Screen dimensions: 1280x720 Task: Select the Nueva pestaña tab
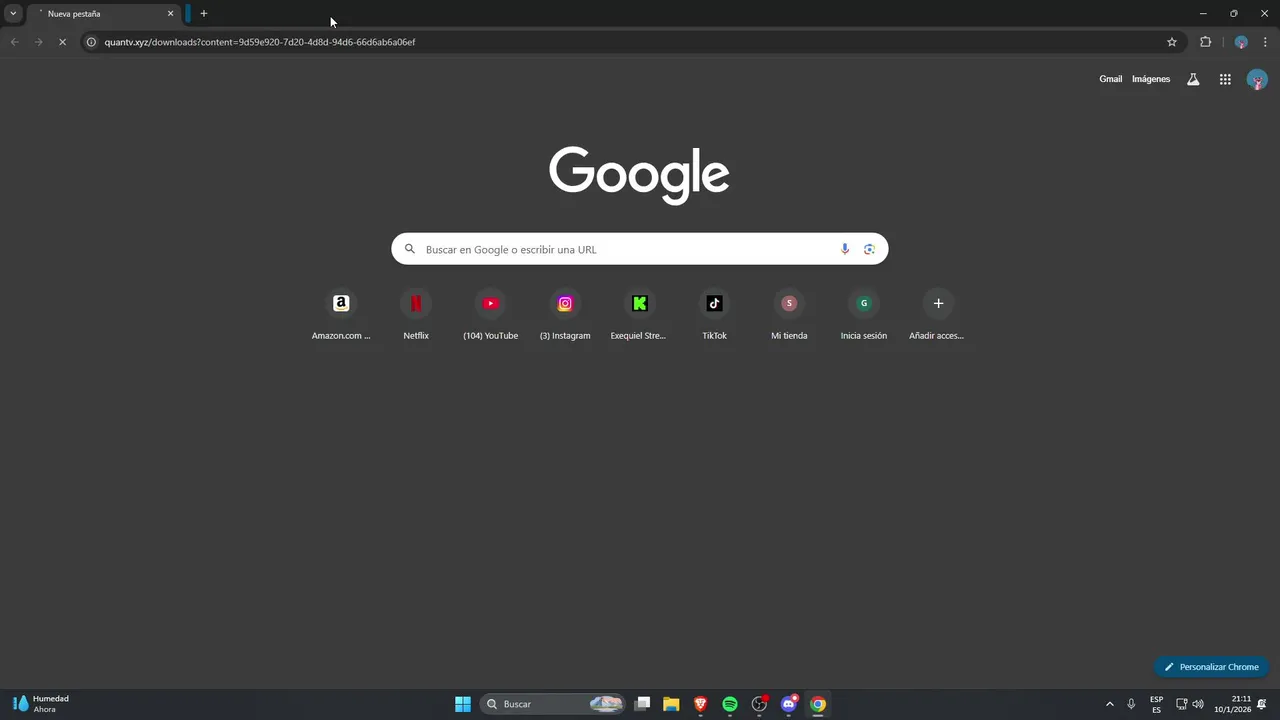point(104,14)
